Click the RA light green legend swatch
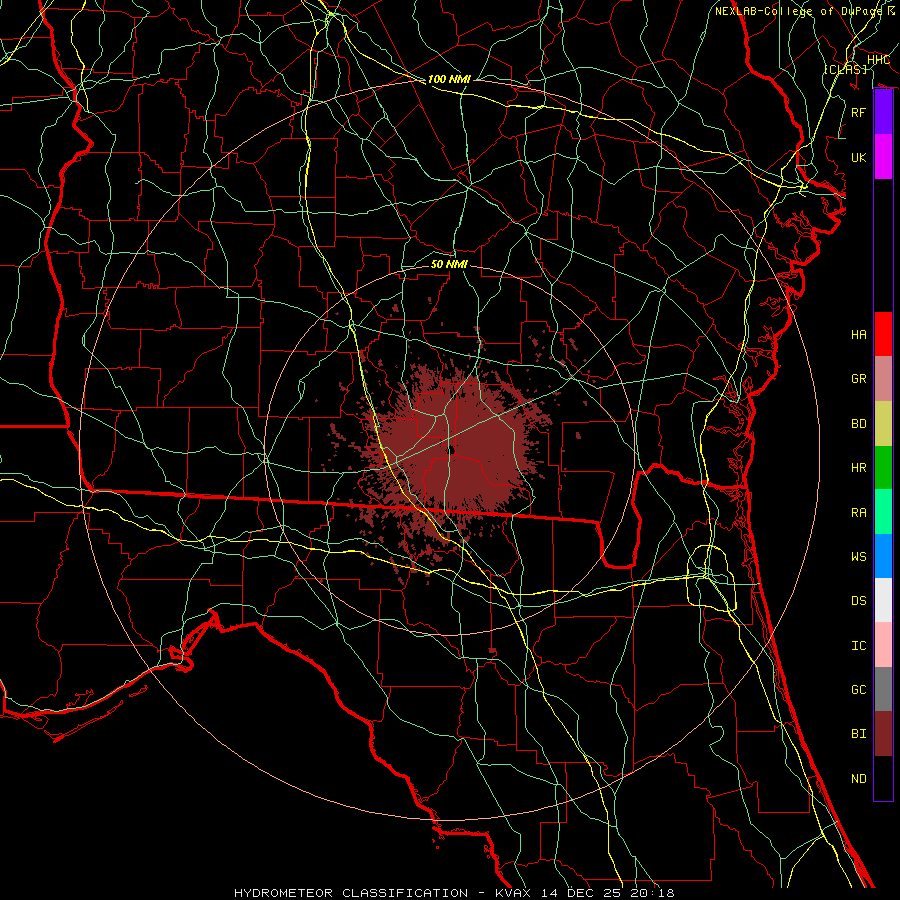The image size is (900, 900). [883, 512]
